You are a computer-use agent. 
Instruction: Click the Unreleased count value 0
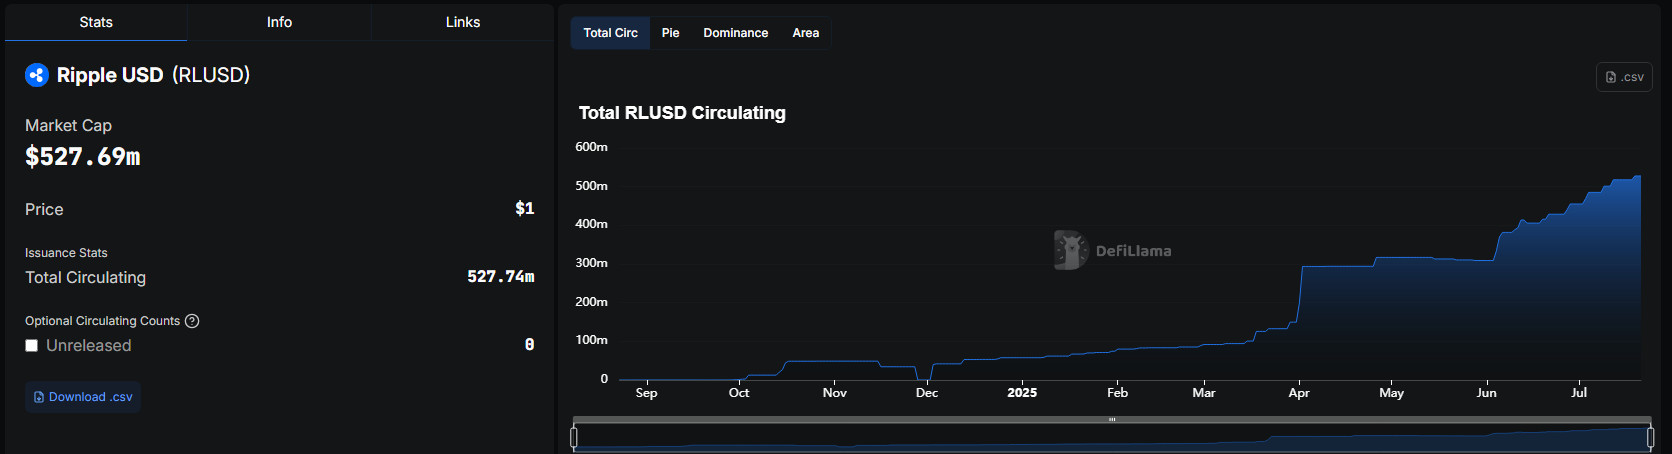point(530,345)
